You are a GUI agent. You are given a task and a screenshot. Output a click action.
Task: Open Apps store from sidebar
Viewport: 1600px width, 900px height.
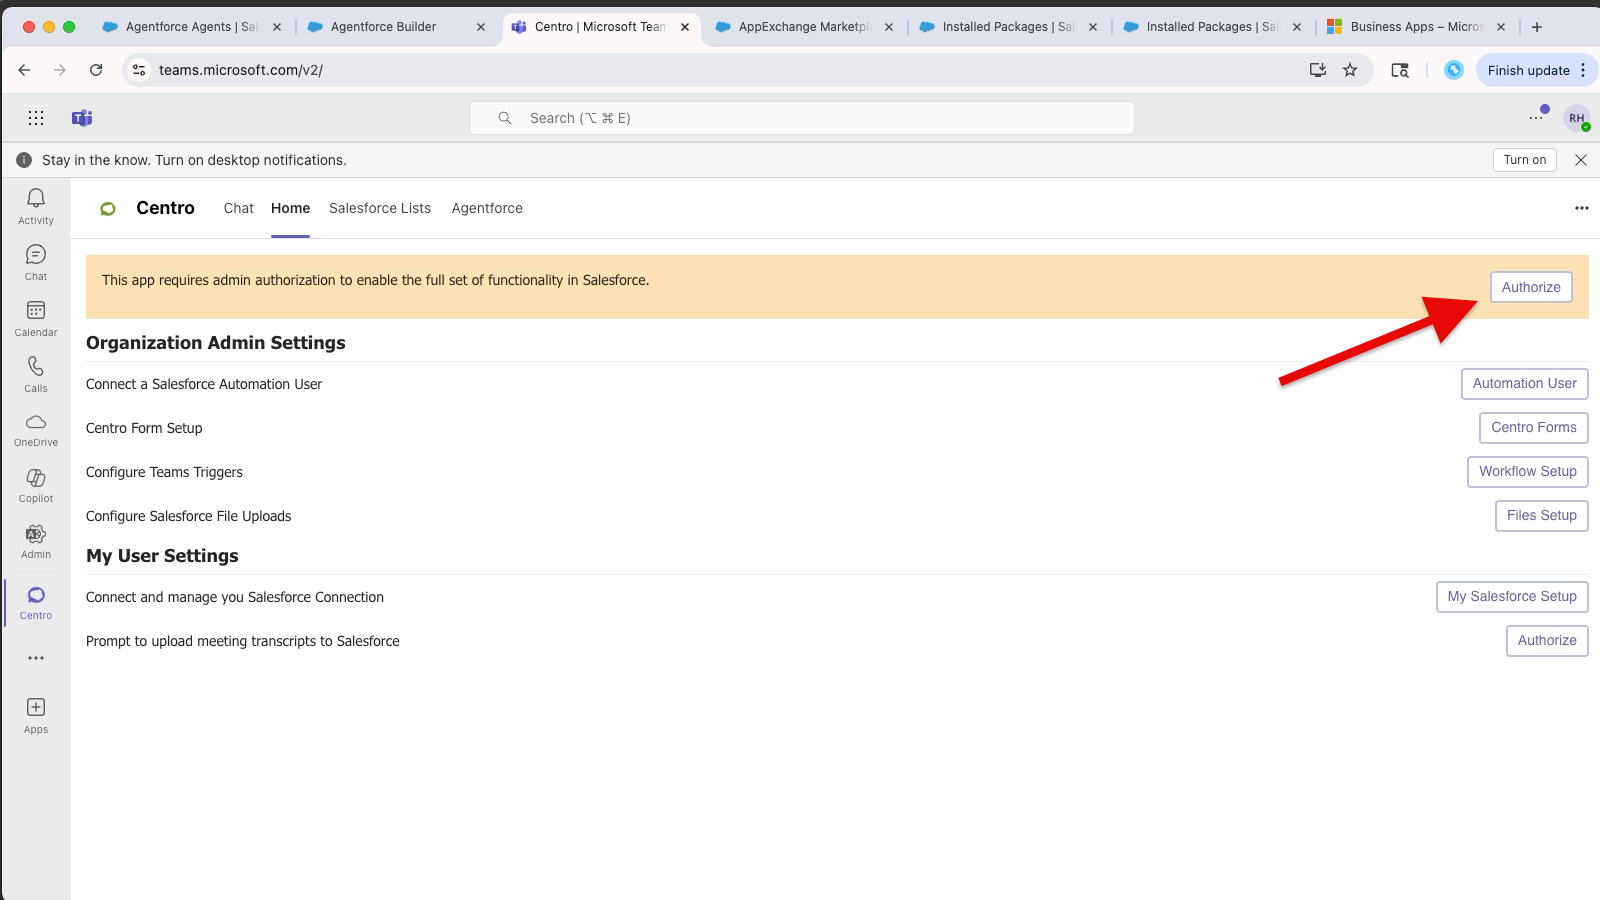pos(36,716)
